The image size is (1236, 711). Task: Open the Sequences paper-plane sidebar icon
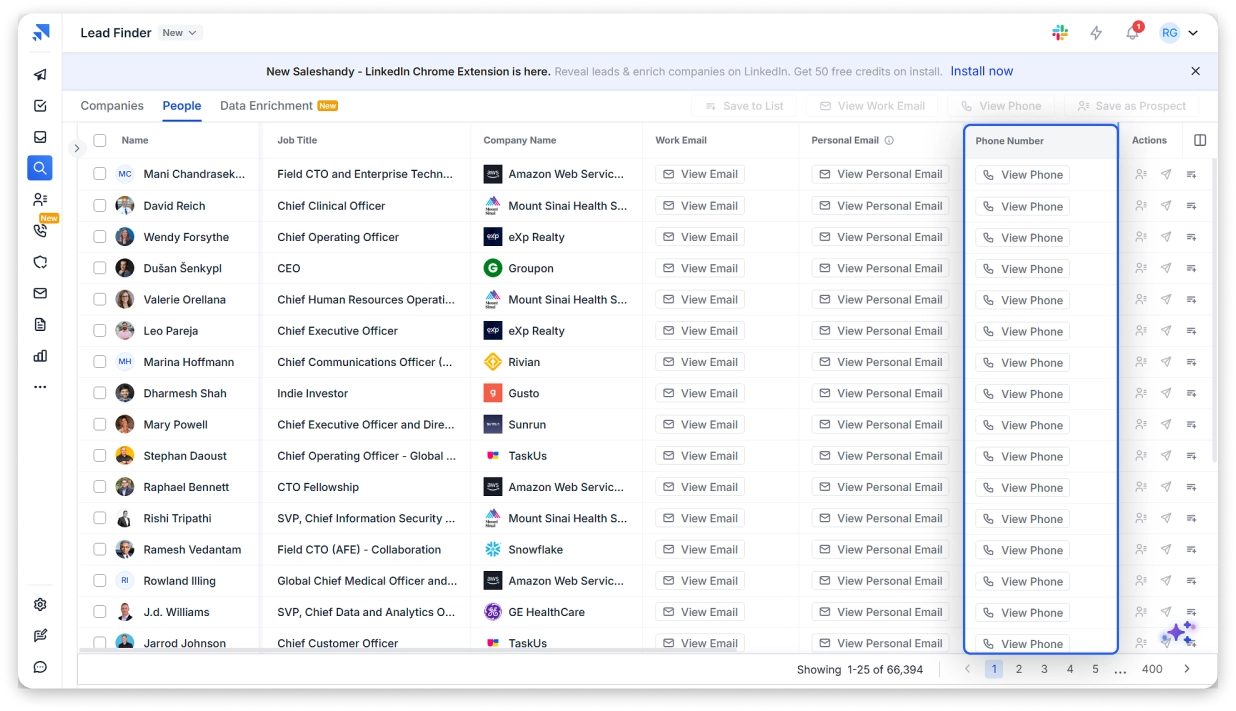[40, 75]
